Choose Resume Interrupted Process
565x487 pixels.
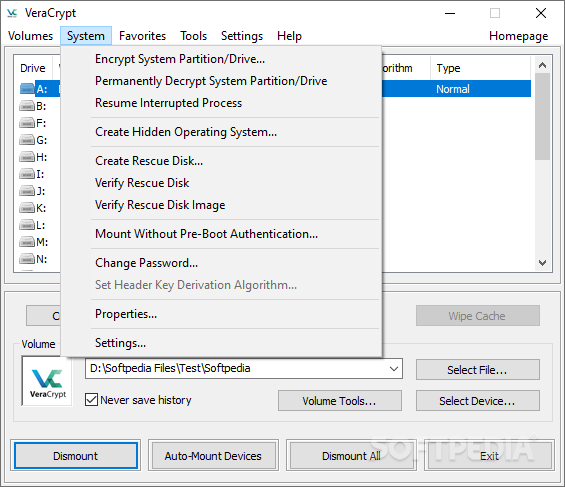pyautogui.click(x=221, y=103)
